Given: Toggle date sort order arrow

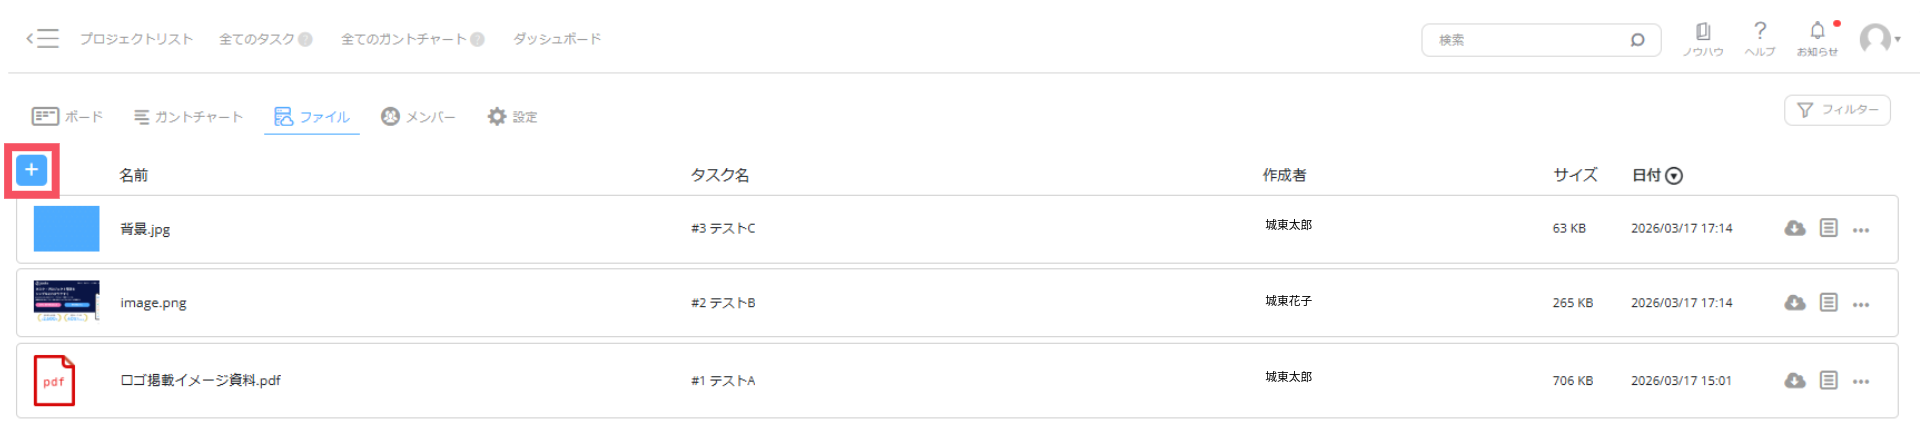Looking at the screenshot, I should point(1674,176).
